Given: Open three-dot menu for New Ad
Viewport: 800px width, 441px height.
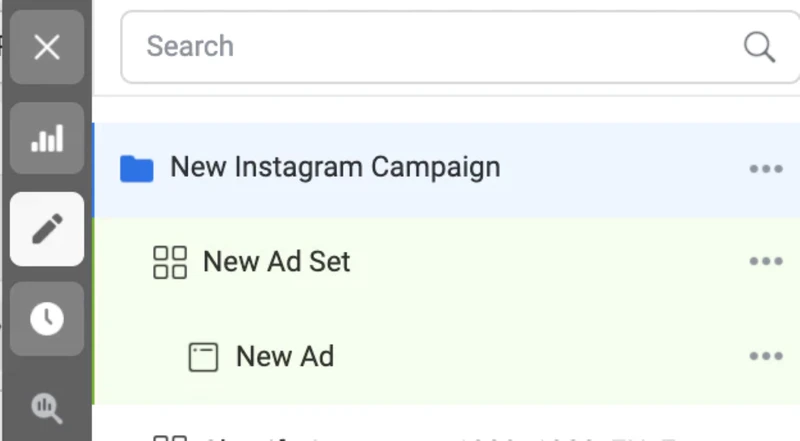Looking at the screenshot, I should pyautogui.click(x=766, y=356).
